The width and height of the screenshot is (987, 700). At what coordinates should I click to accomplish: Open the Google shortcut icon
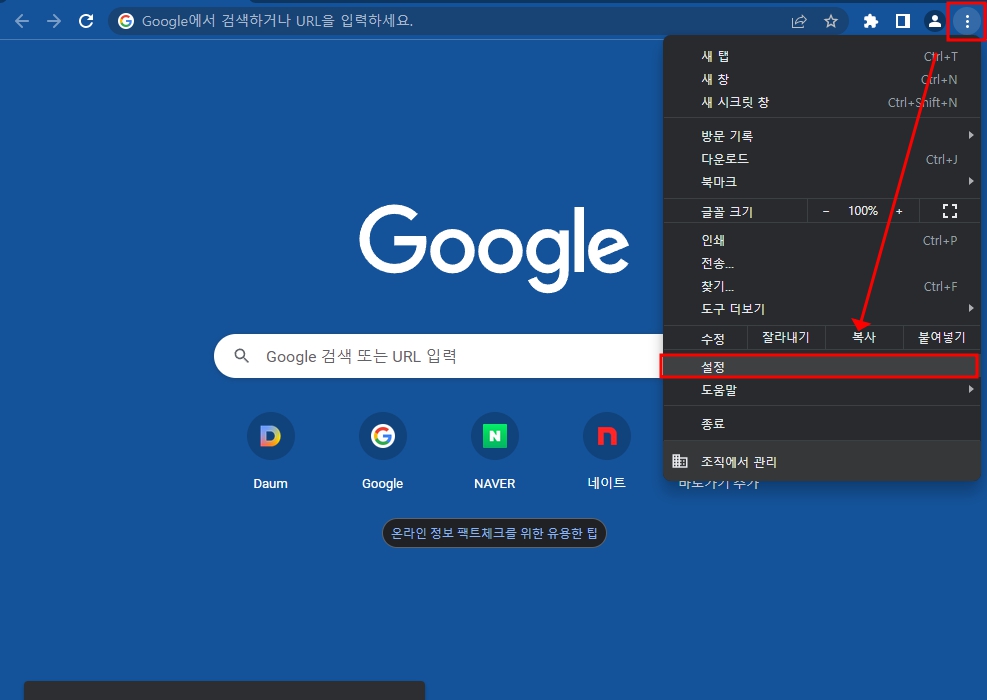(383, 436)
